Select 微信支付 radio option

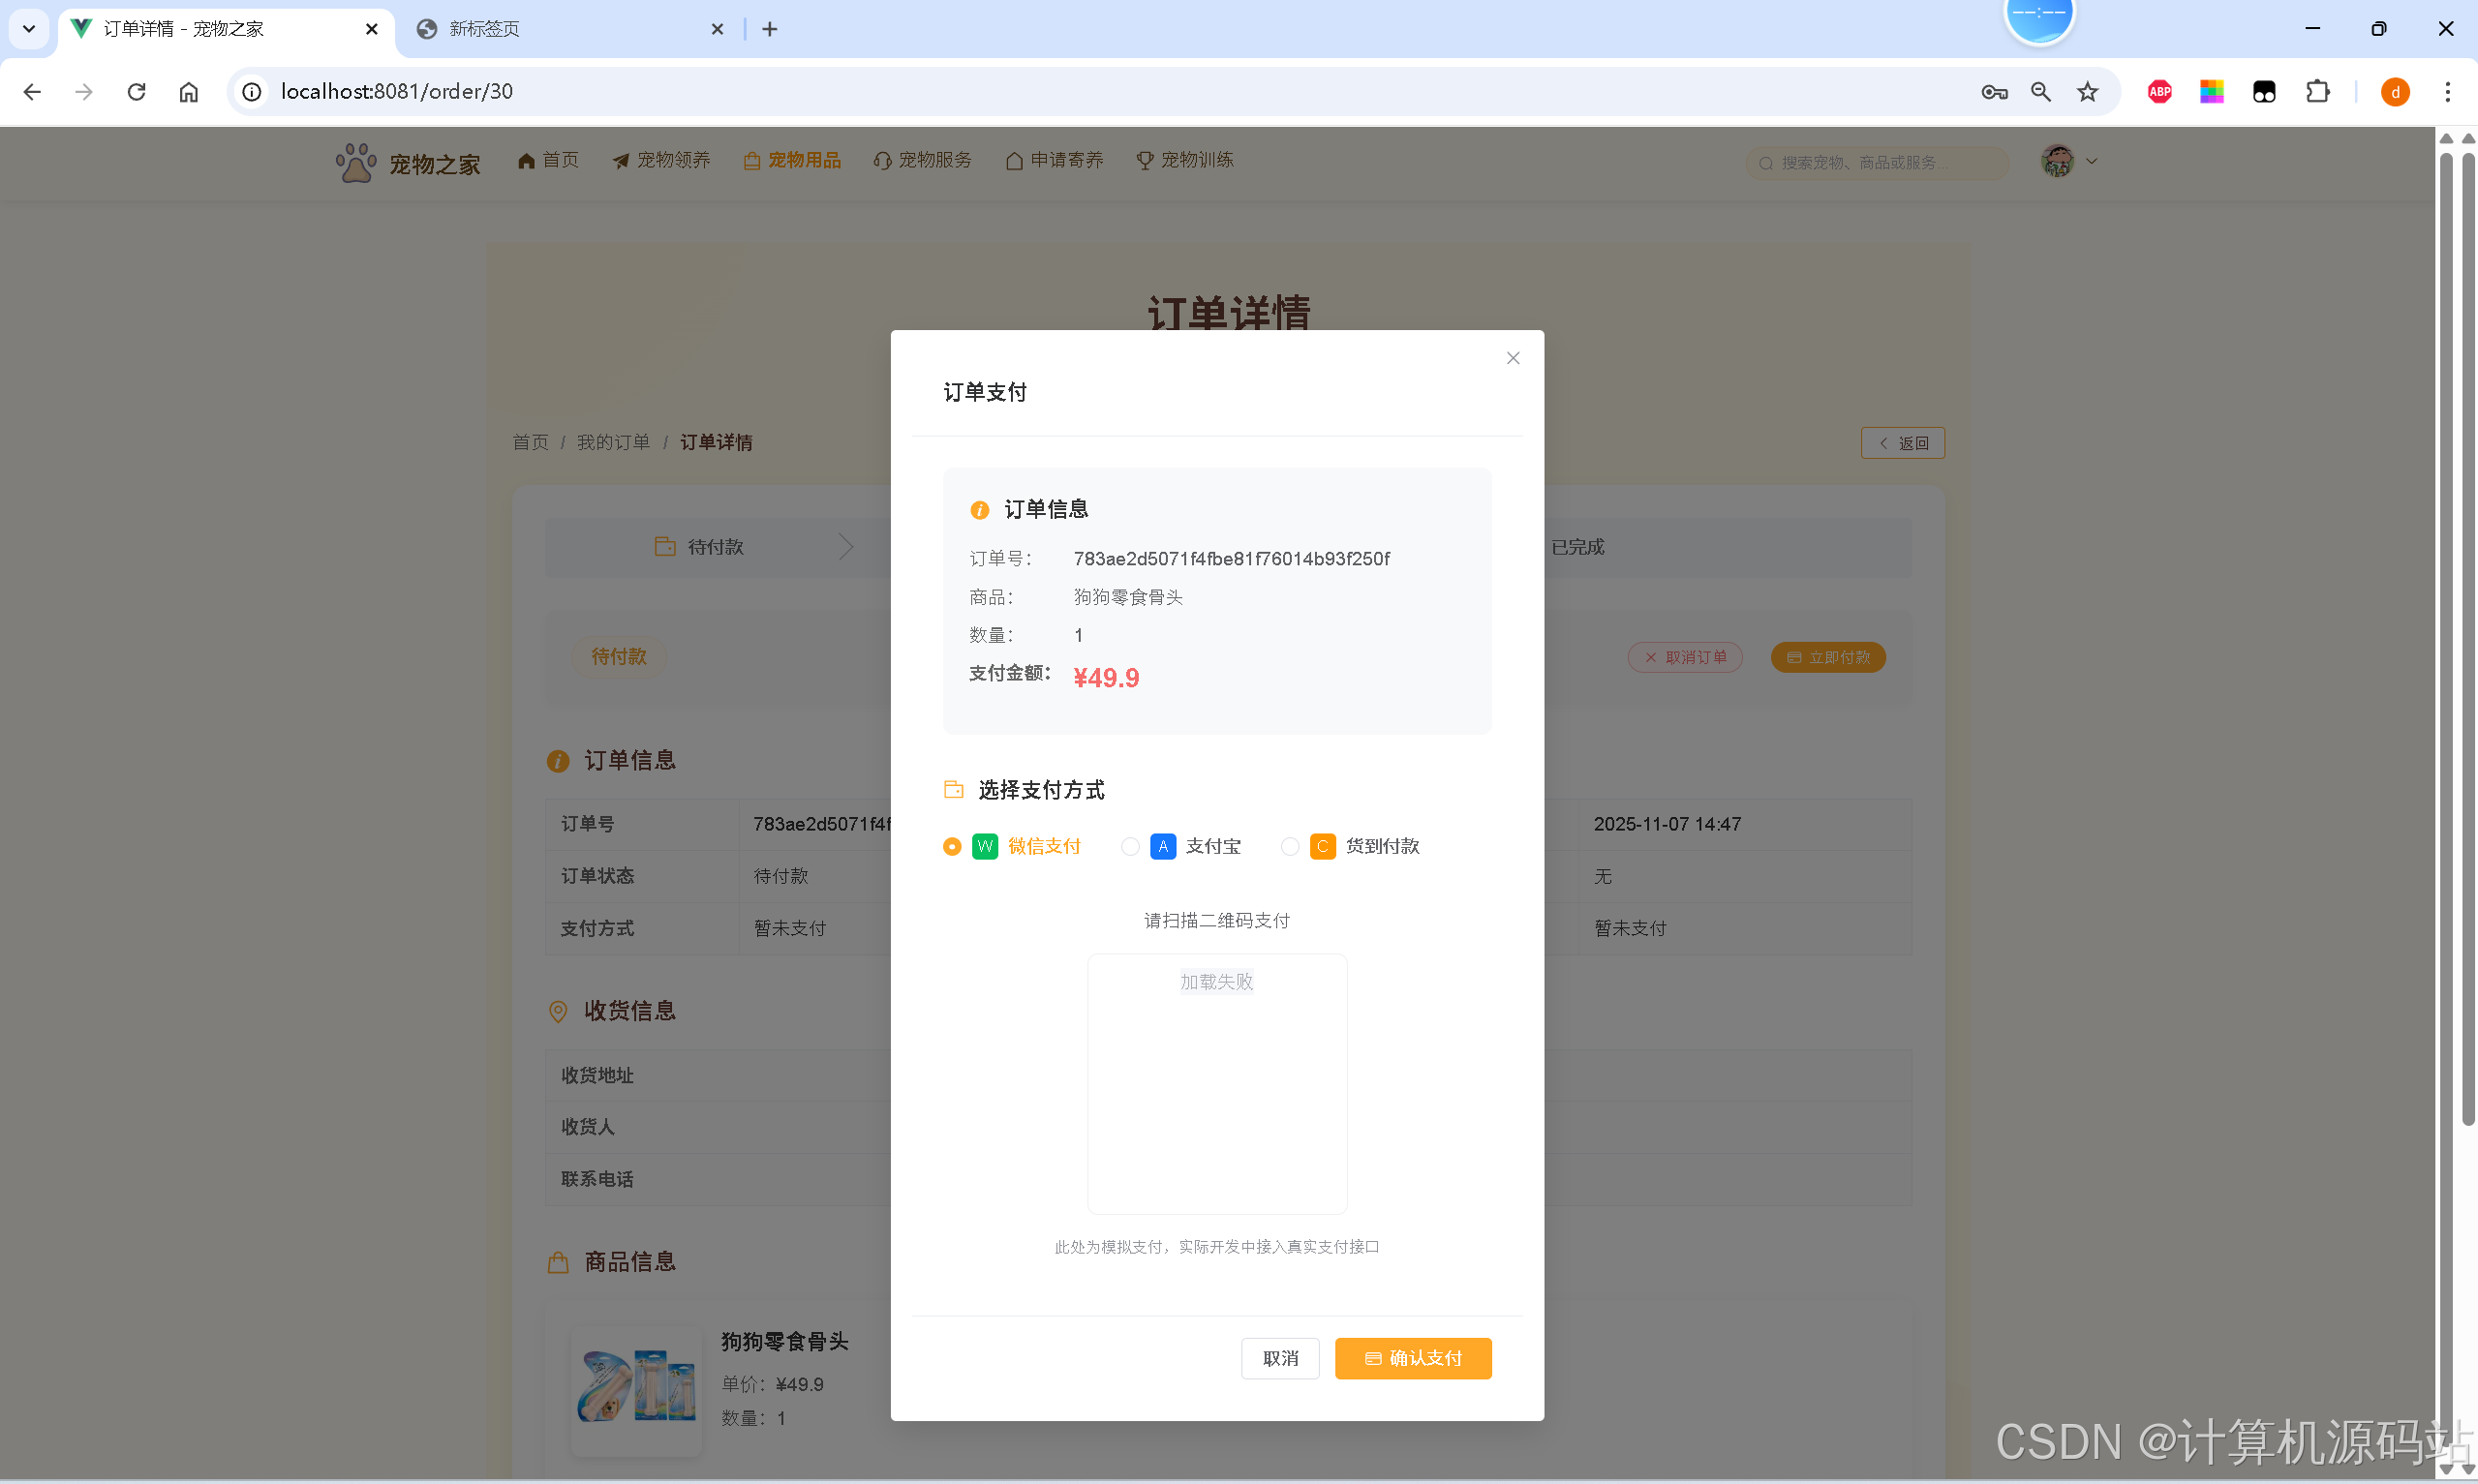pyautogui.click(x=1012, y=846)
